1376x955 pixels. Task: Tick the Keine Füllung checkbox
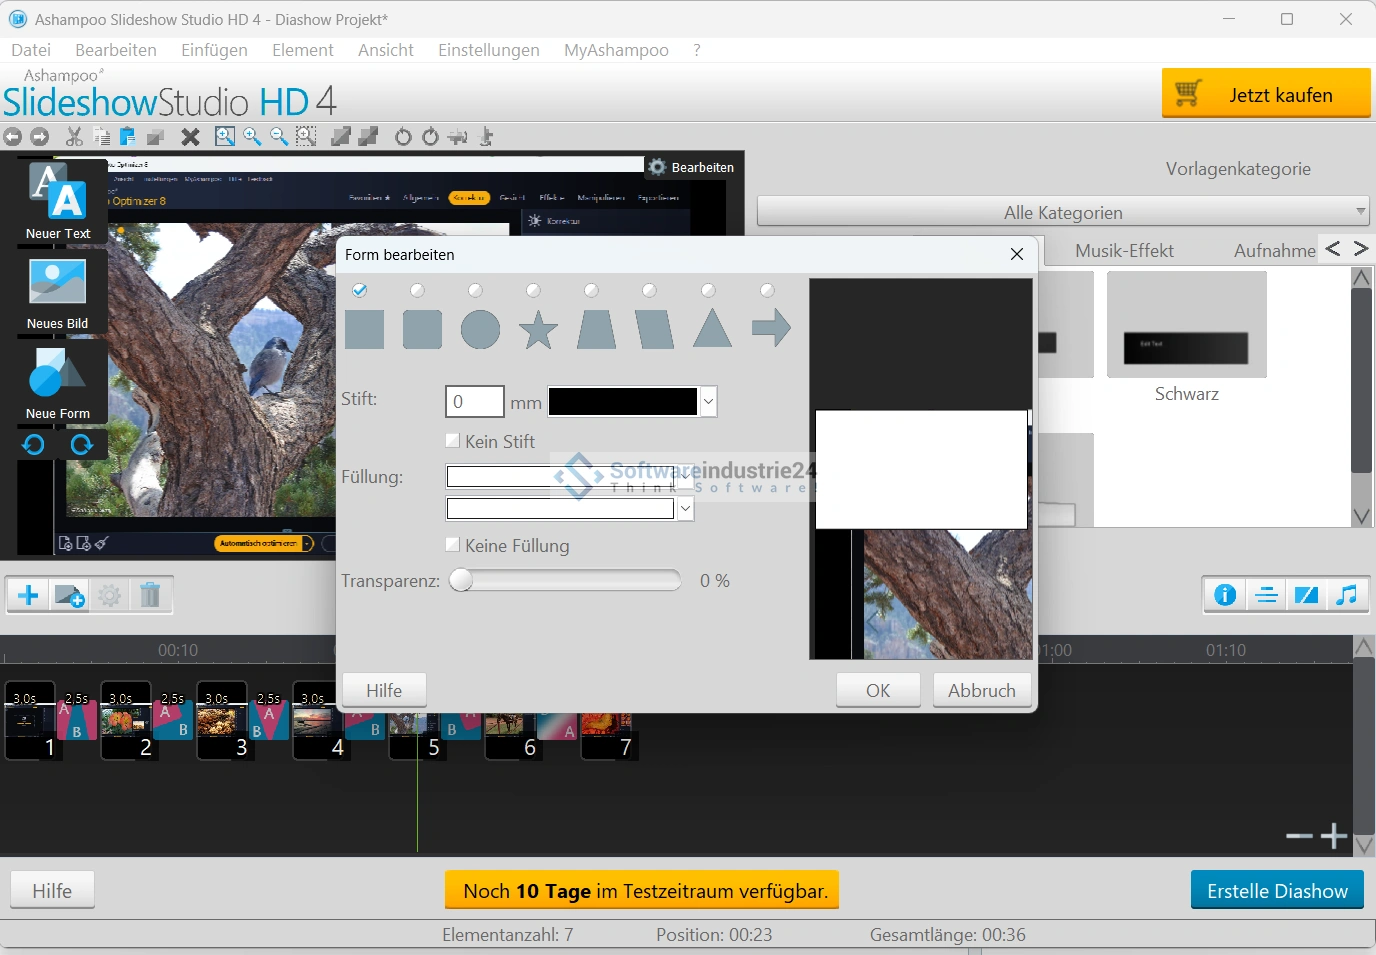453,545
